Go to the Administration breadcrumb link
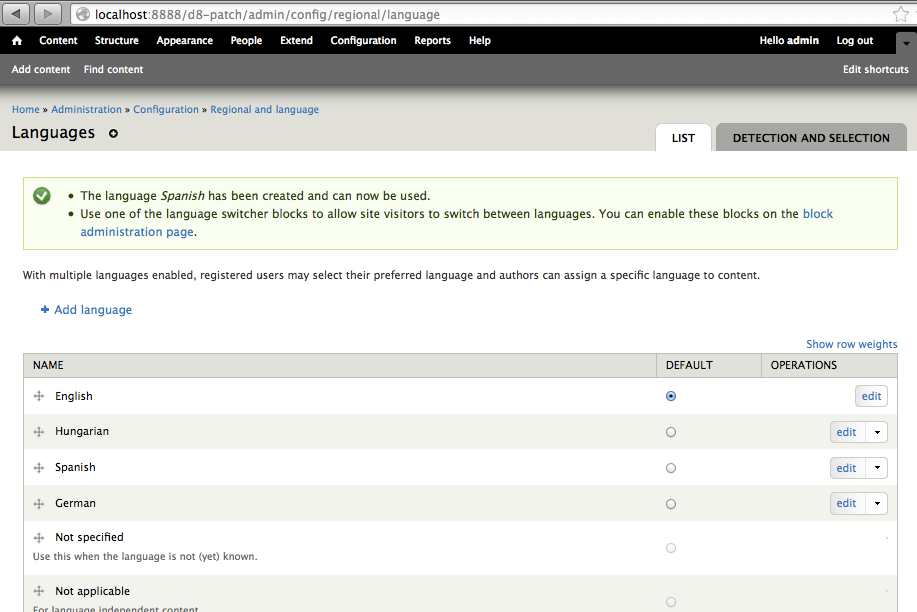Screen dimensions: 917x612 click(87, 109)
